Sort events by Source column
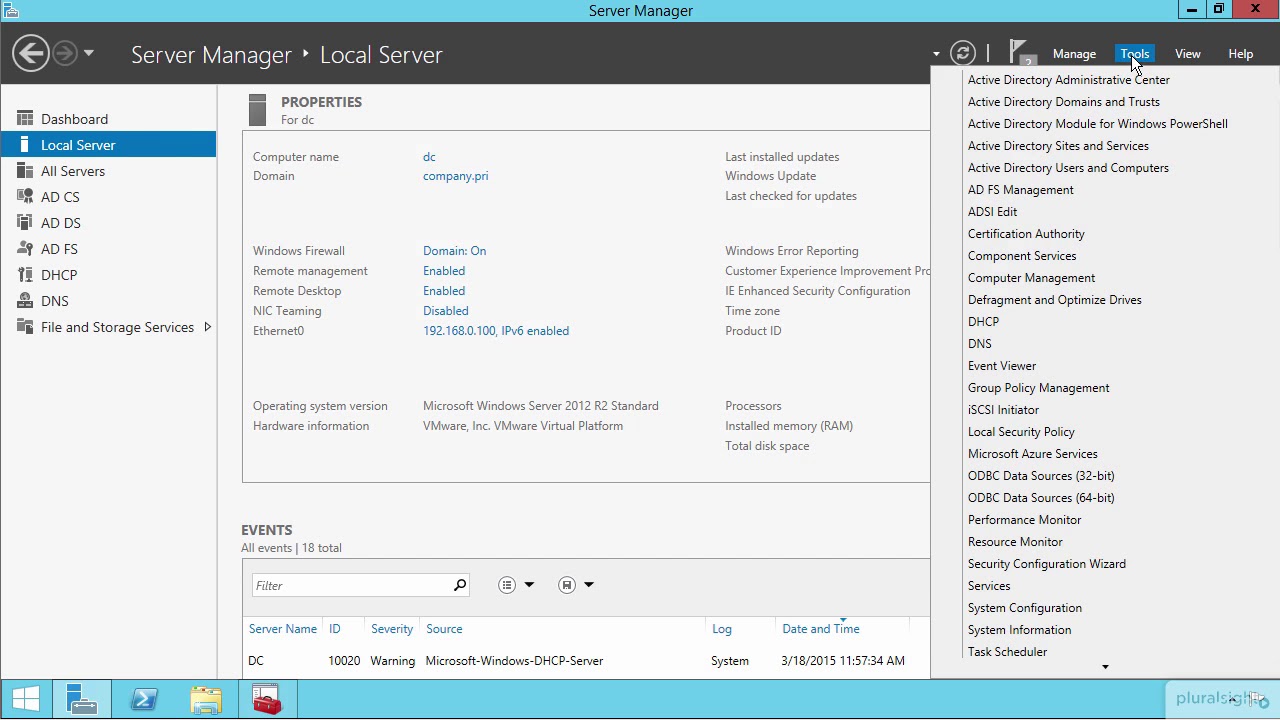1280x720 pixels. point(444,629)
